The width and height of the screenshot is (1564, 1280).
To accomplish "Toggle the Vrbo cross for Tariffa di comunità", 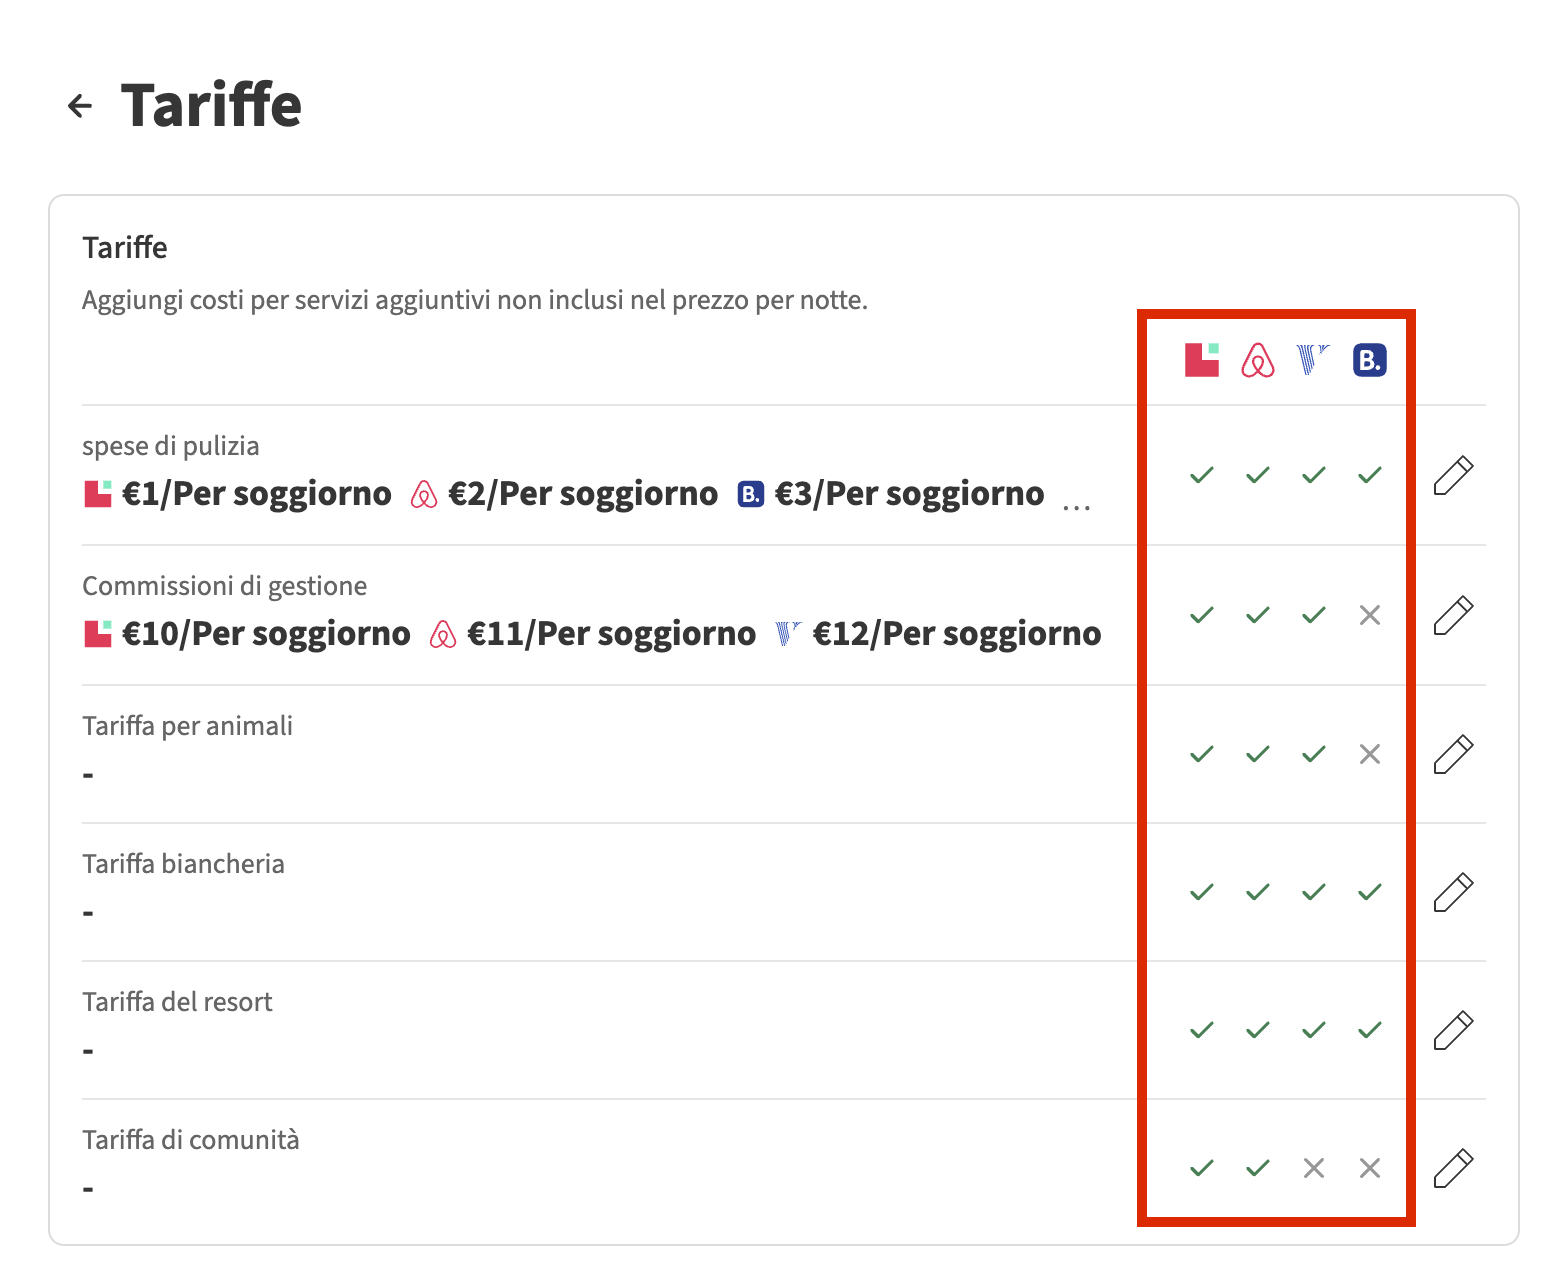I will tap(1314, 1168).
